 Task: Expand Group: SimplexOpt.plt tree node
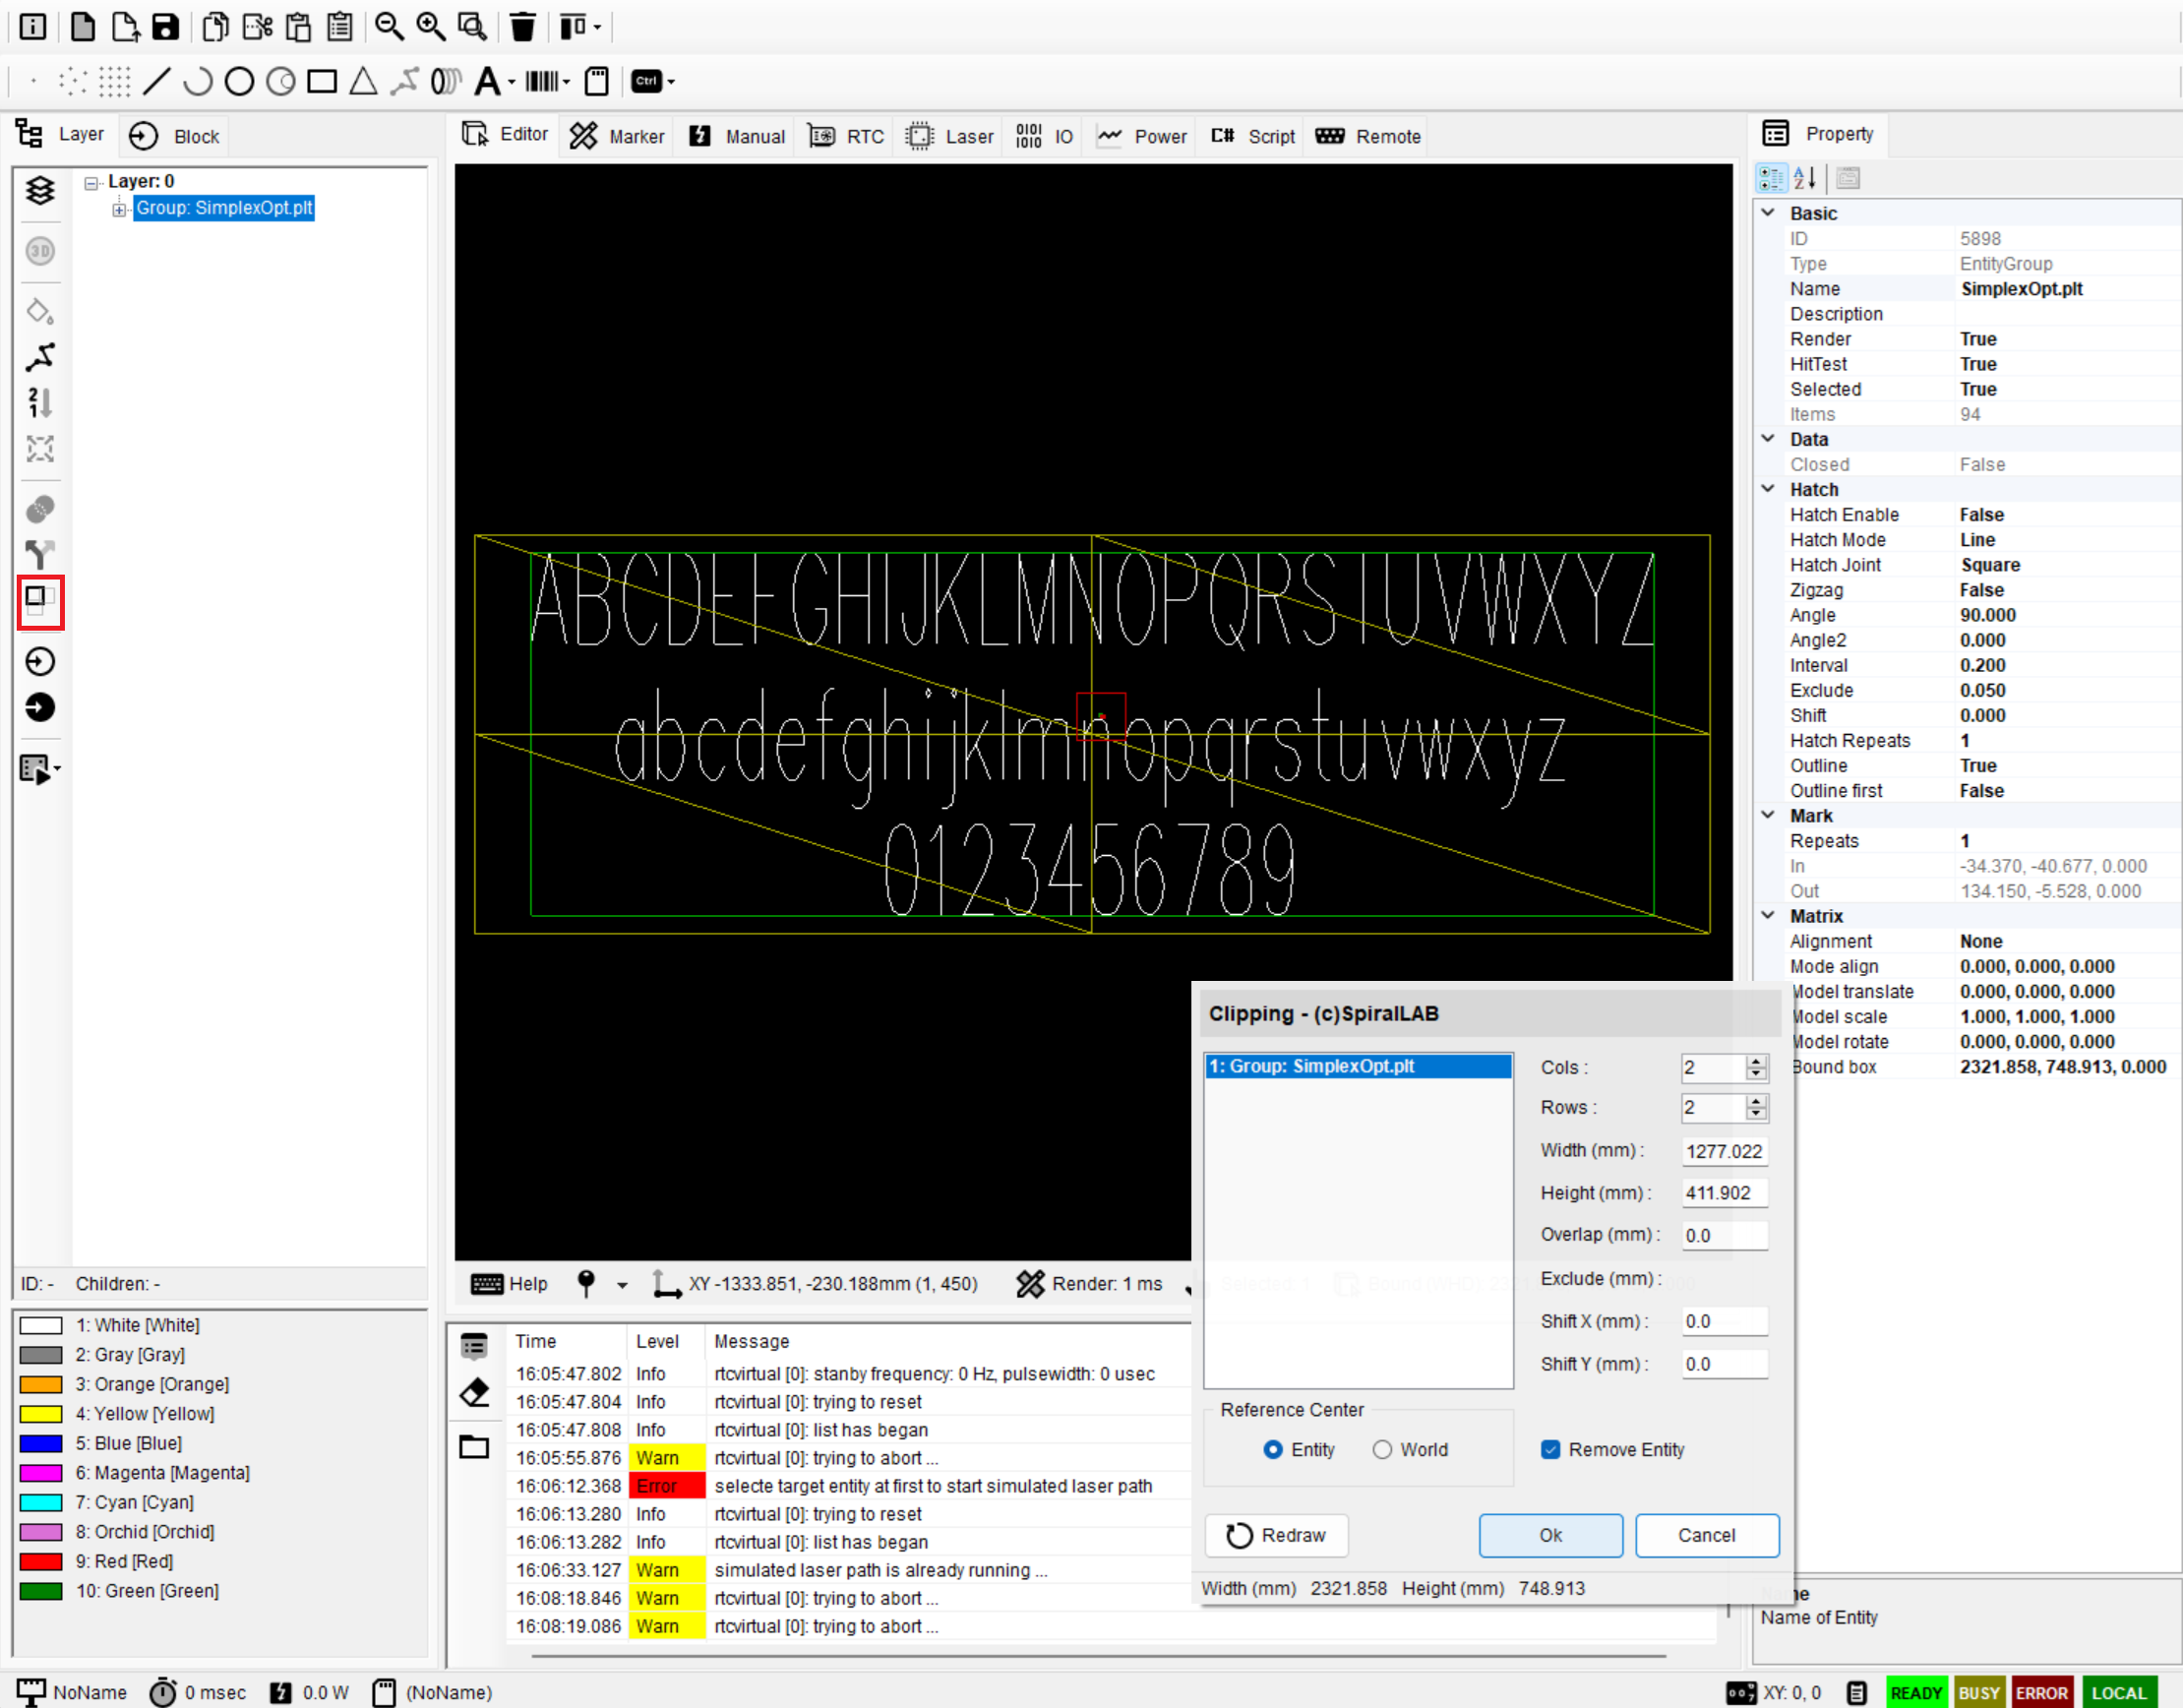tap(120, 209)
